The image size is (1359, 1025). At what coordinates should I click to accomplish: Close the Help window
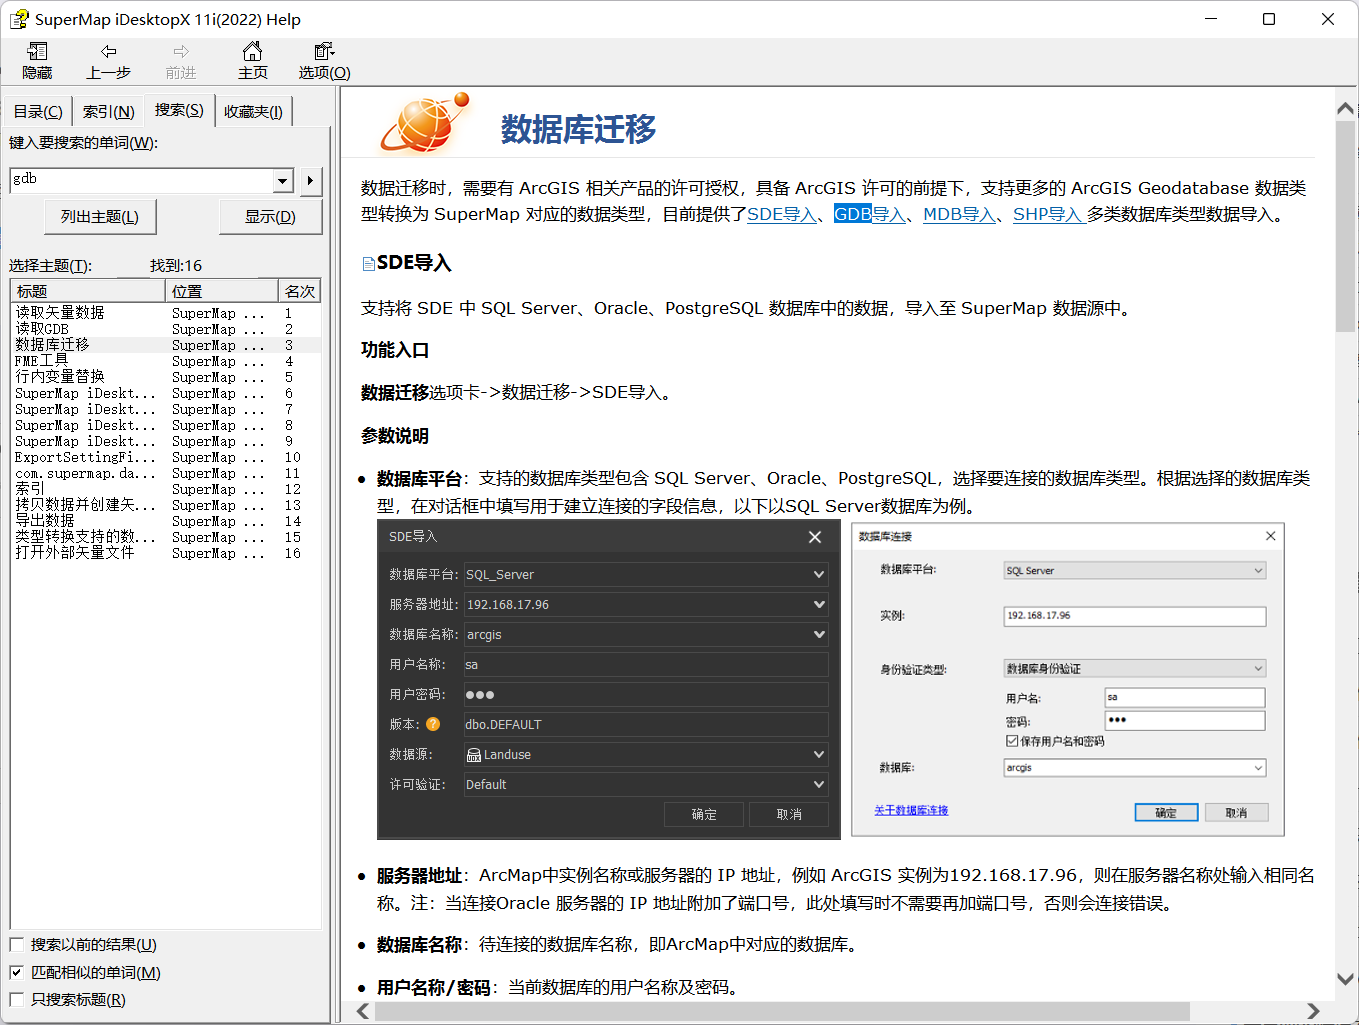[x=1328, y=19]
